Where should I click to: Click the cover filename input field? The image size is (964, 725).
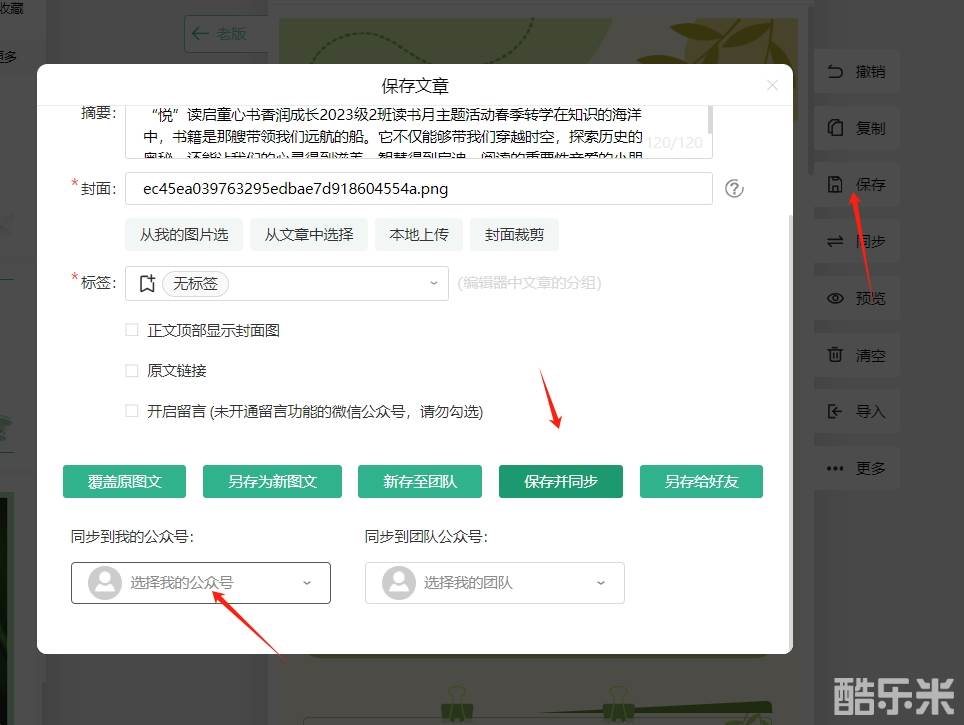[x=418, y=188]
